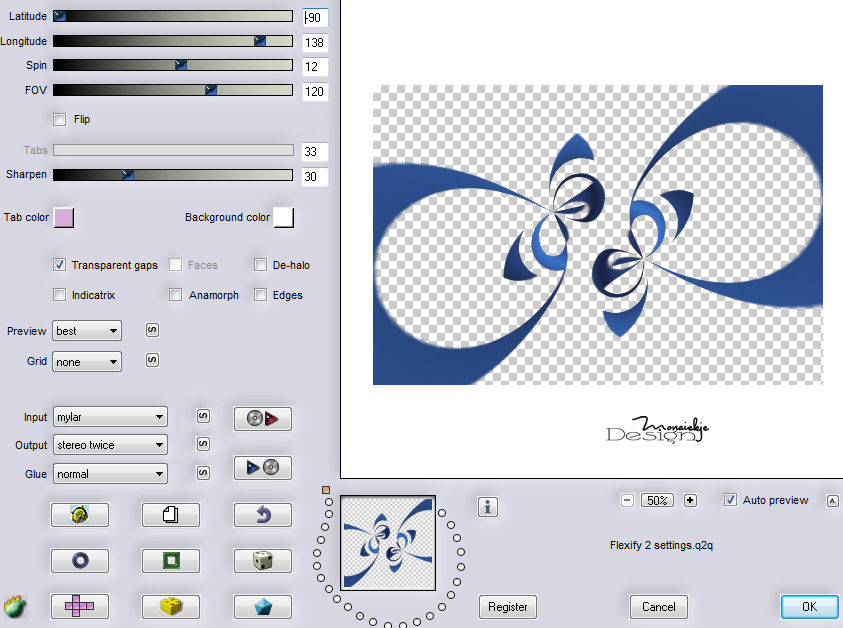843x628 pixels.
Task: Disable the Auto preview checkbox
Action: click(730, 500)
